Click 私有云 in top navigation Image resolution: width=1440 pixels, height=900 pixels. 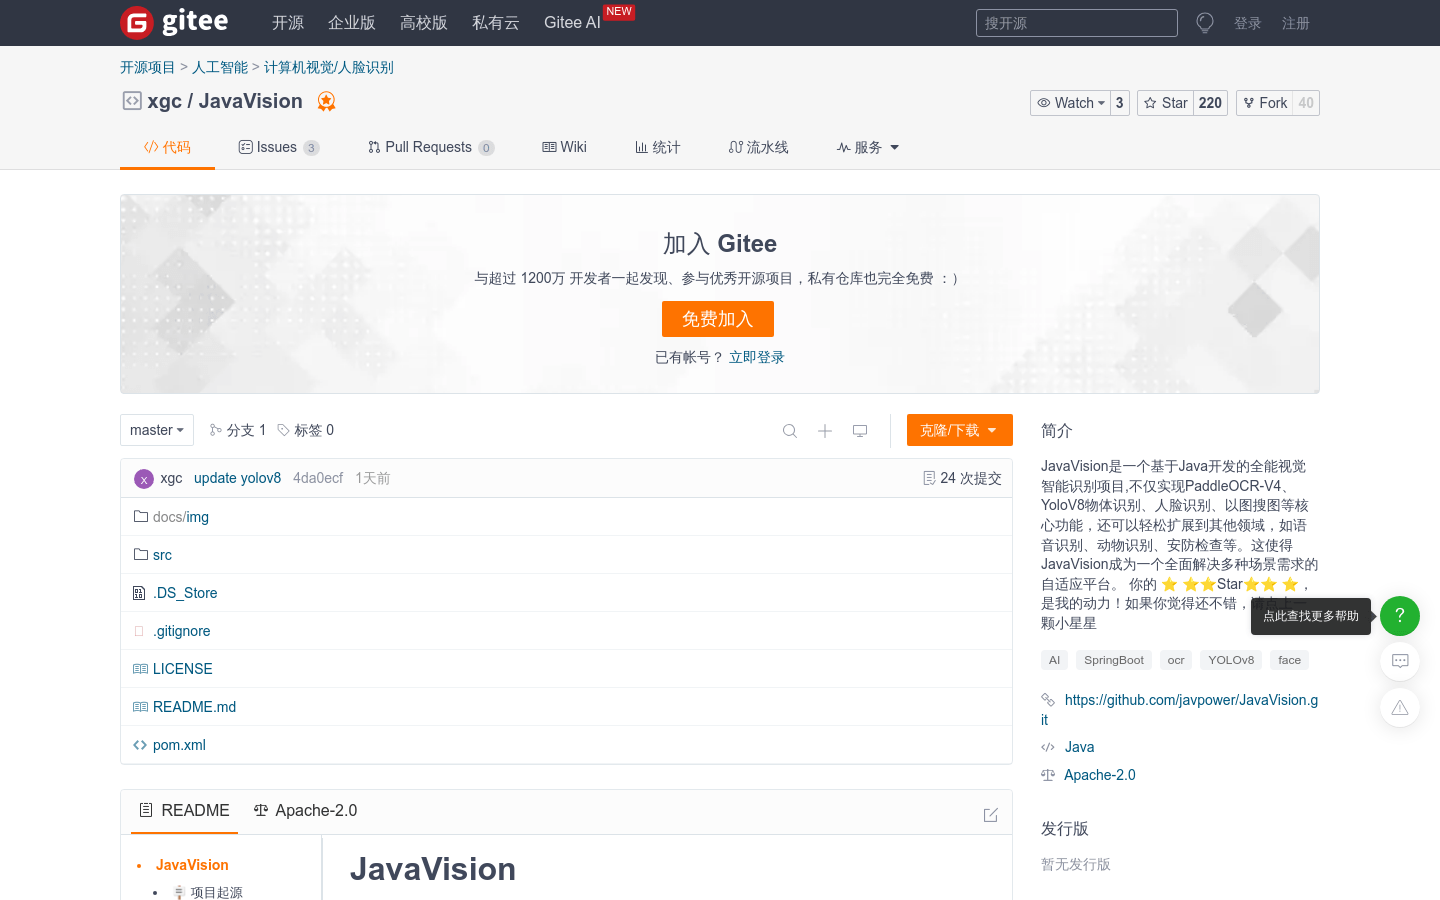(496, 22)
